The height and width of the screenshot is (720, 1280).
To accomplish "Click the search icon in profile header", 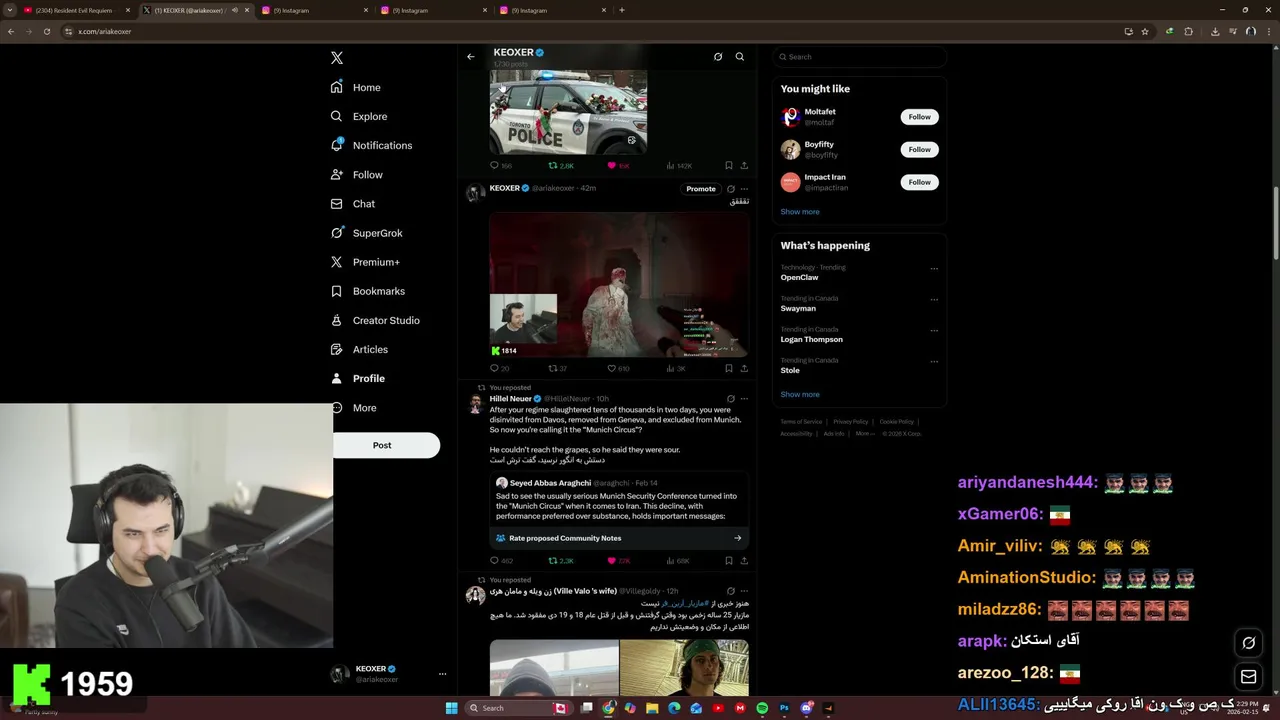I will (740, 57).
